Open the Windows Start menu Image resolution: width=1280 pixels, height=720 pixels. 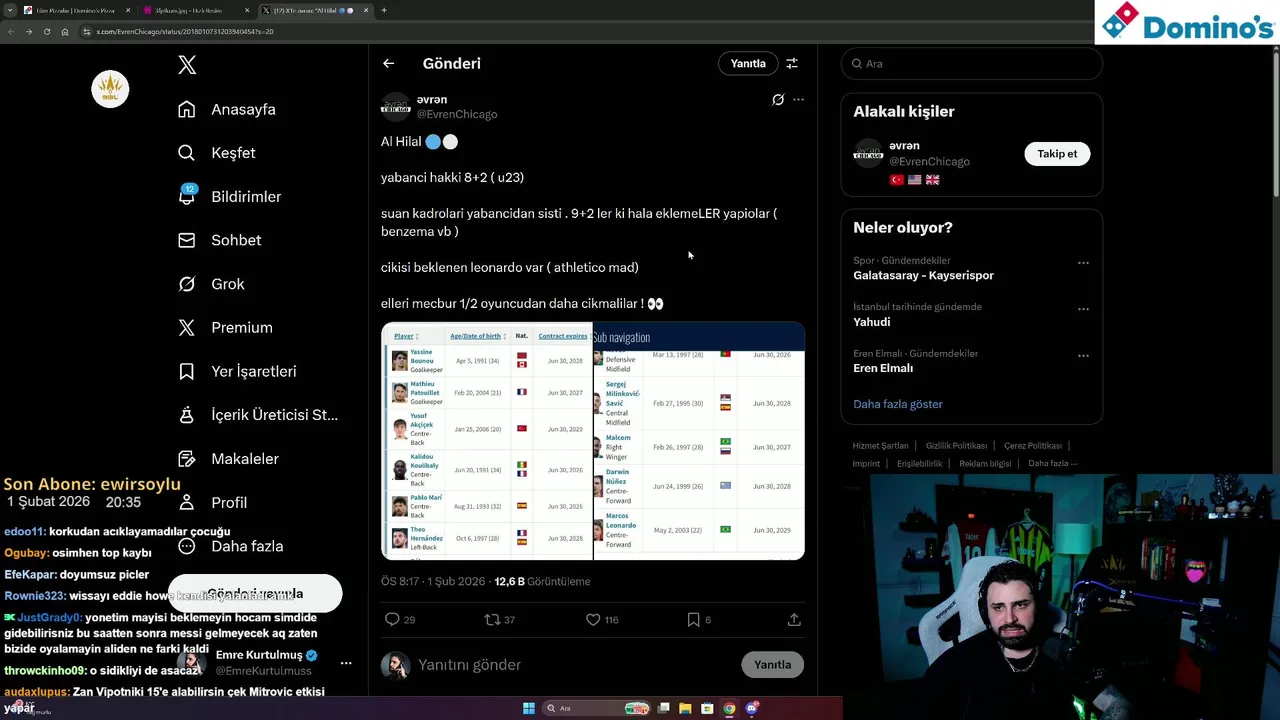(528, 708)
